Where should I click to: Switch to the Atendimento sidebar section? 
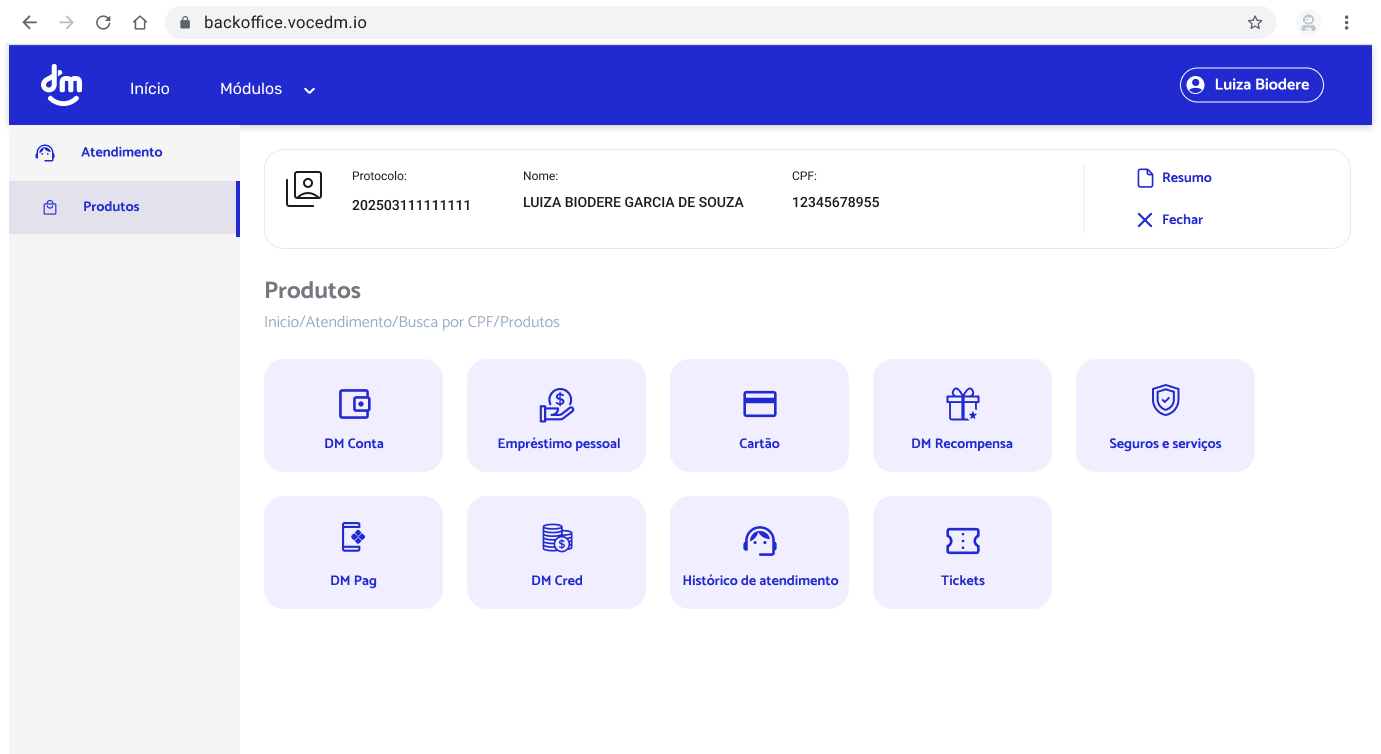(121, 152)
